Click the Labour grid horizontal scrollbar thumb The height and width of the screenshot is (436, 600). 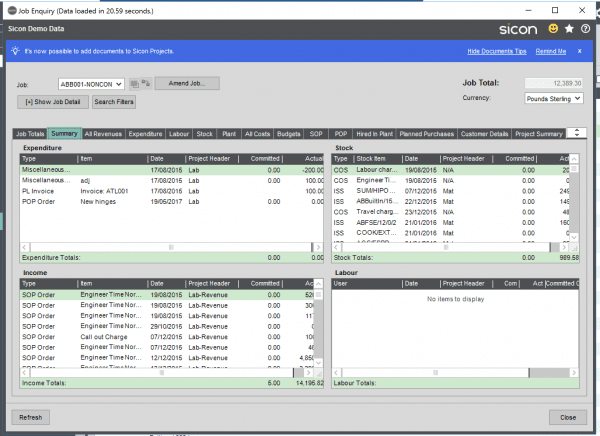pyautogui.click(x=435, y=372)
